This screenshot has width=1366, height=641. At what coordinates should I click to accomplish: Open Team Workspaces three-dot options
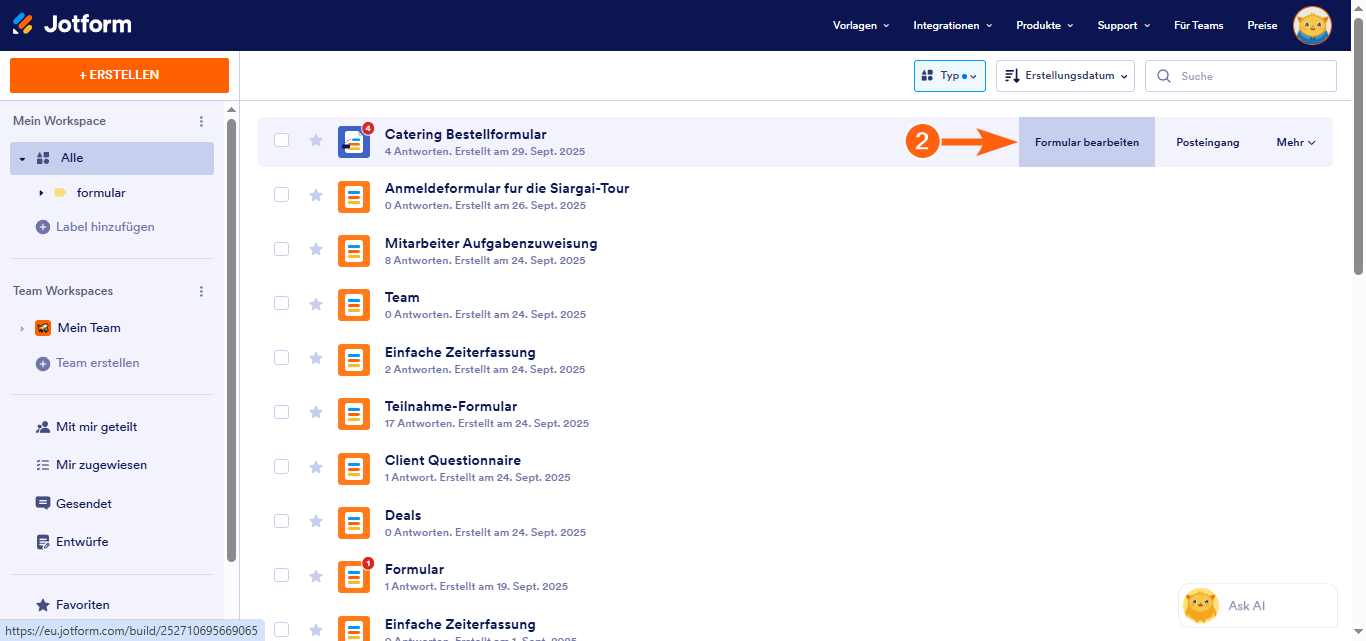tap(201, 291)
